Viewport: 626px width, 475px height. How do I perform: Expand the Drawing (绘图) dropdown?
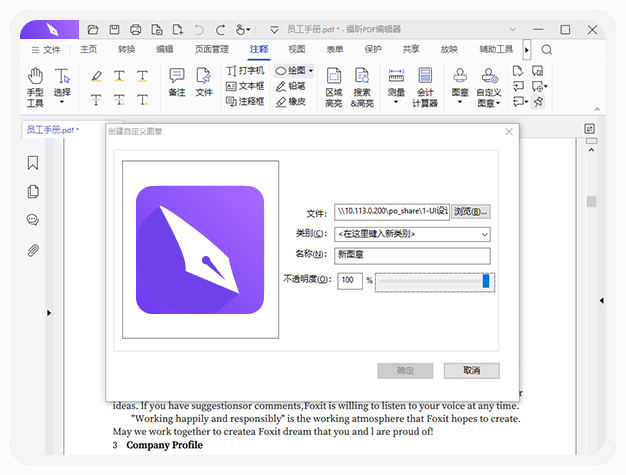pos(311,71)
